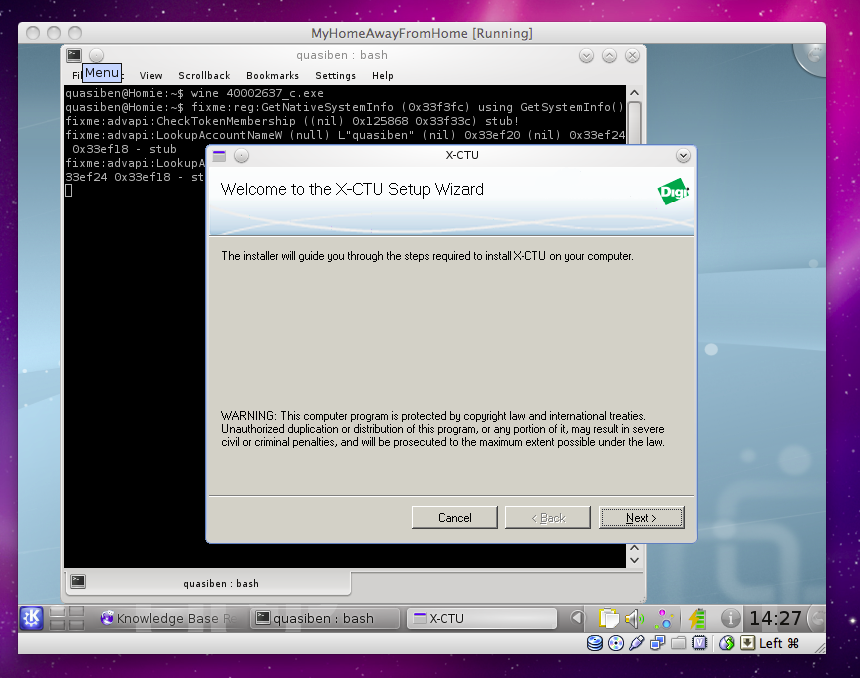
Task: Click the colorful dots tray icon beside the speaker
Action: click(664, 619)
